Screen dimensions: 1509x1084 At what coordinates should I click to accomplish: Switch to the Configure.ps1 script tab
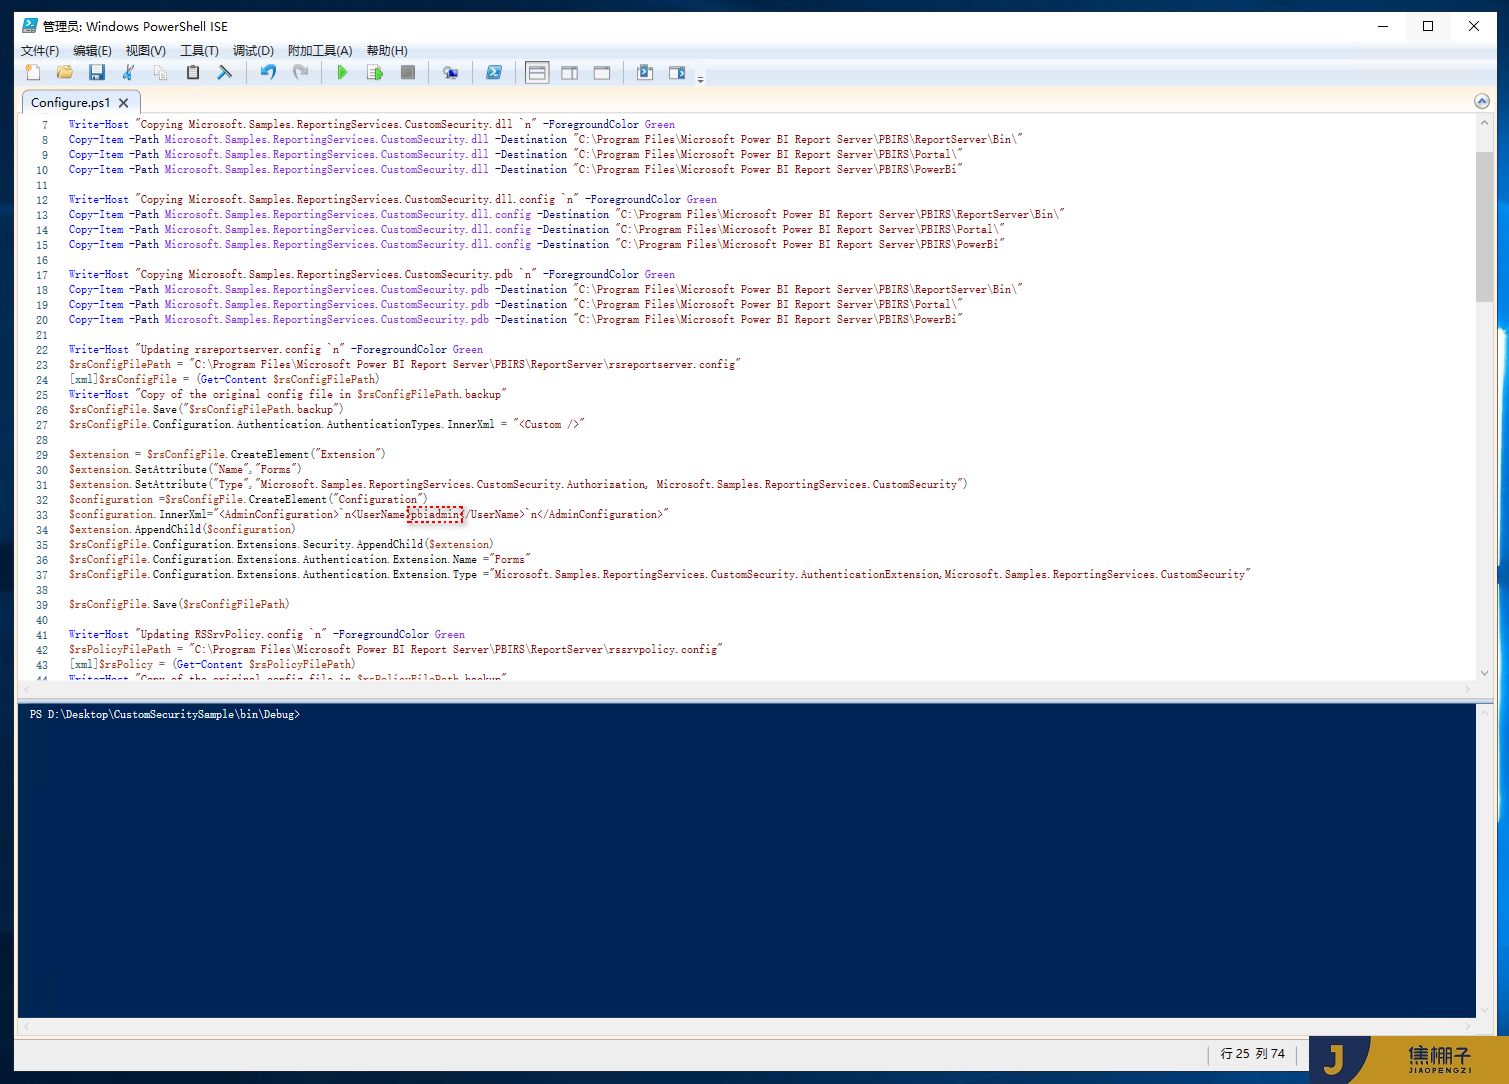coord(70,102)
